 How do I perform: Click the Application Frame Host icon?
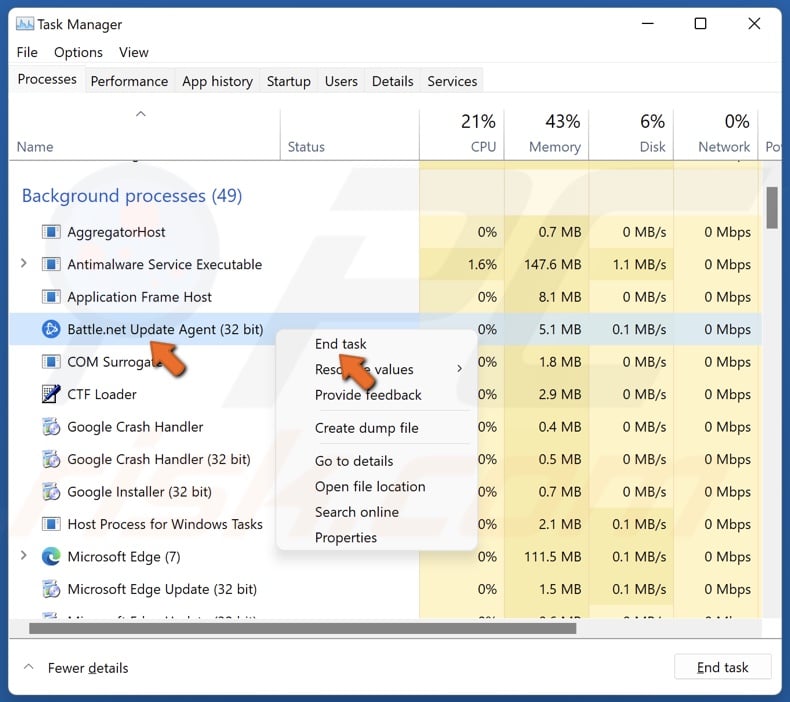pos(51,297)
